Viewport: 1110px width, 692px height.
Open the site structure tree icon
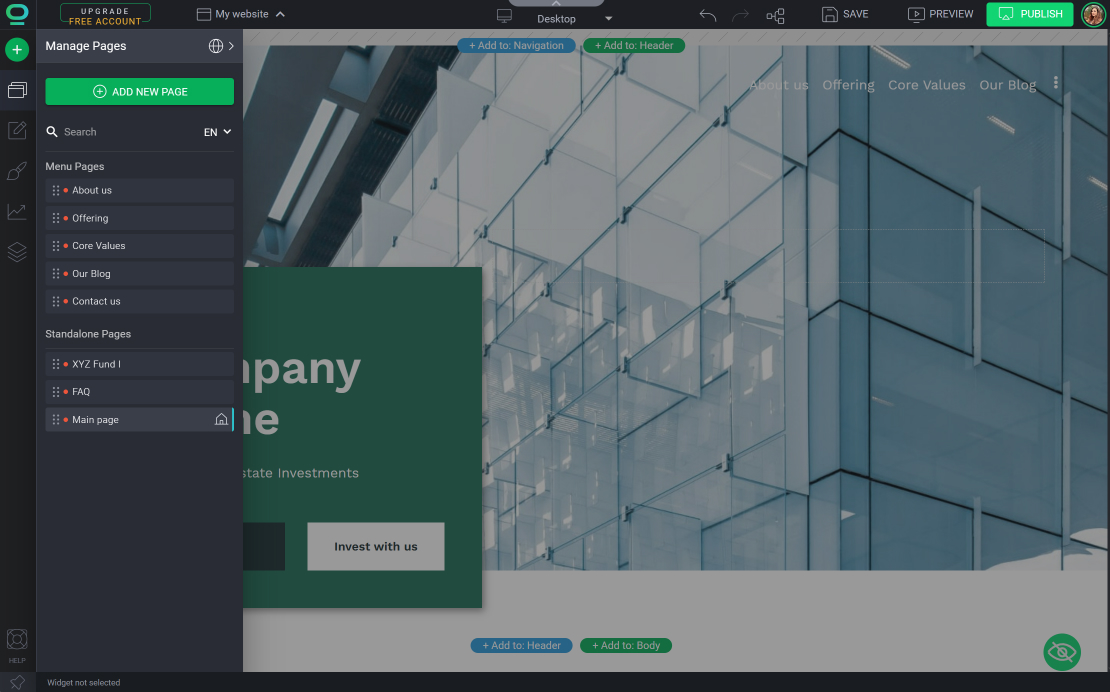pyautogui.click(x=775, y=16)
